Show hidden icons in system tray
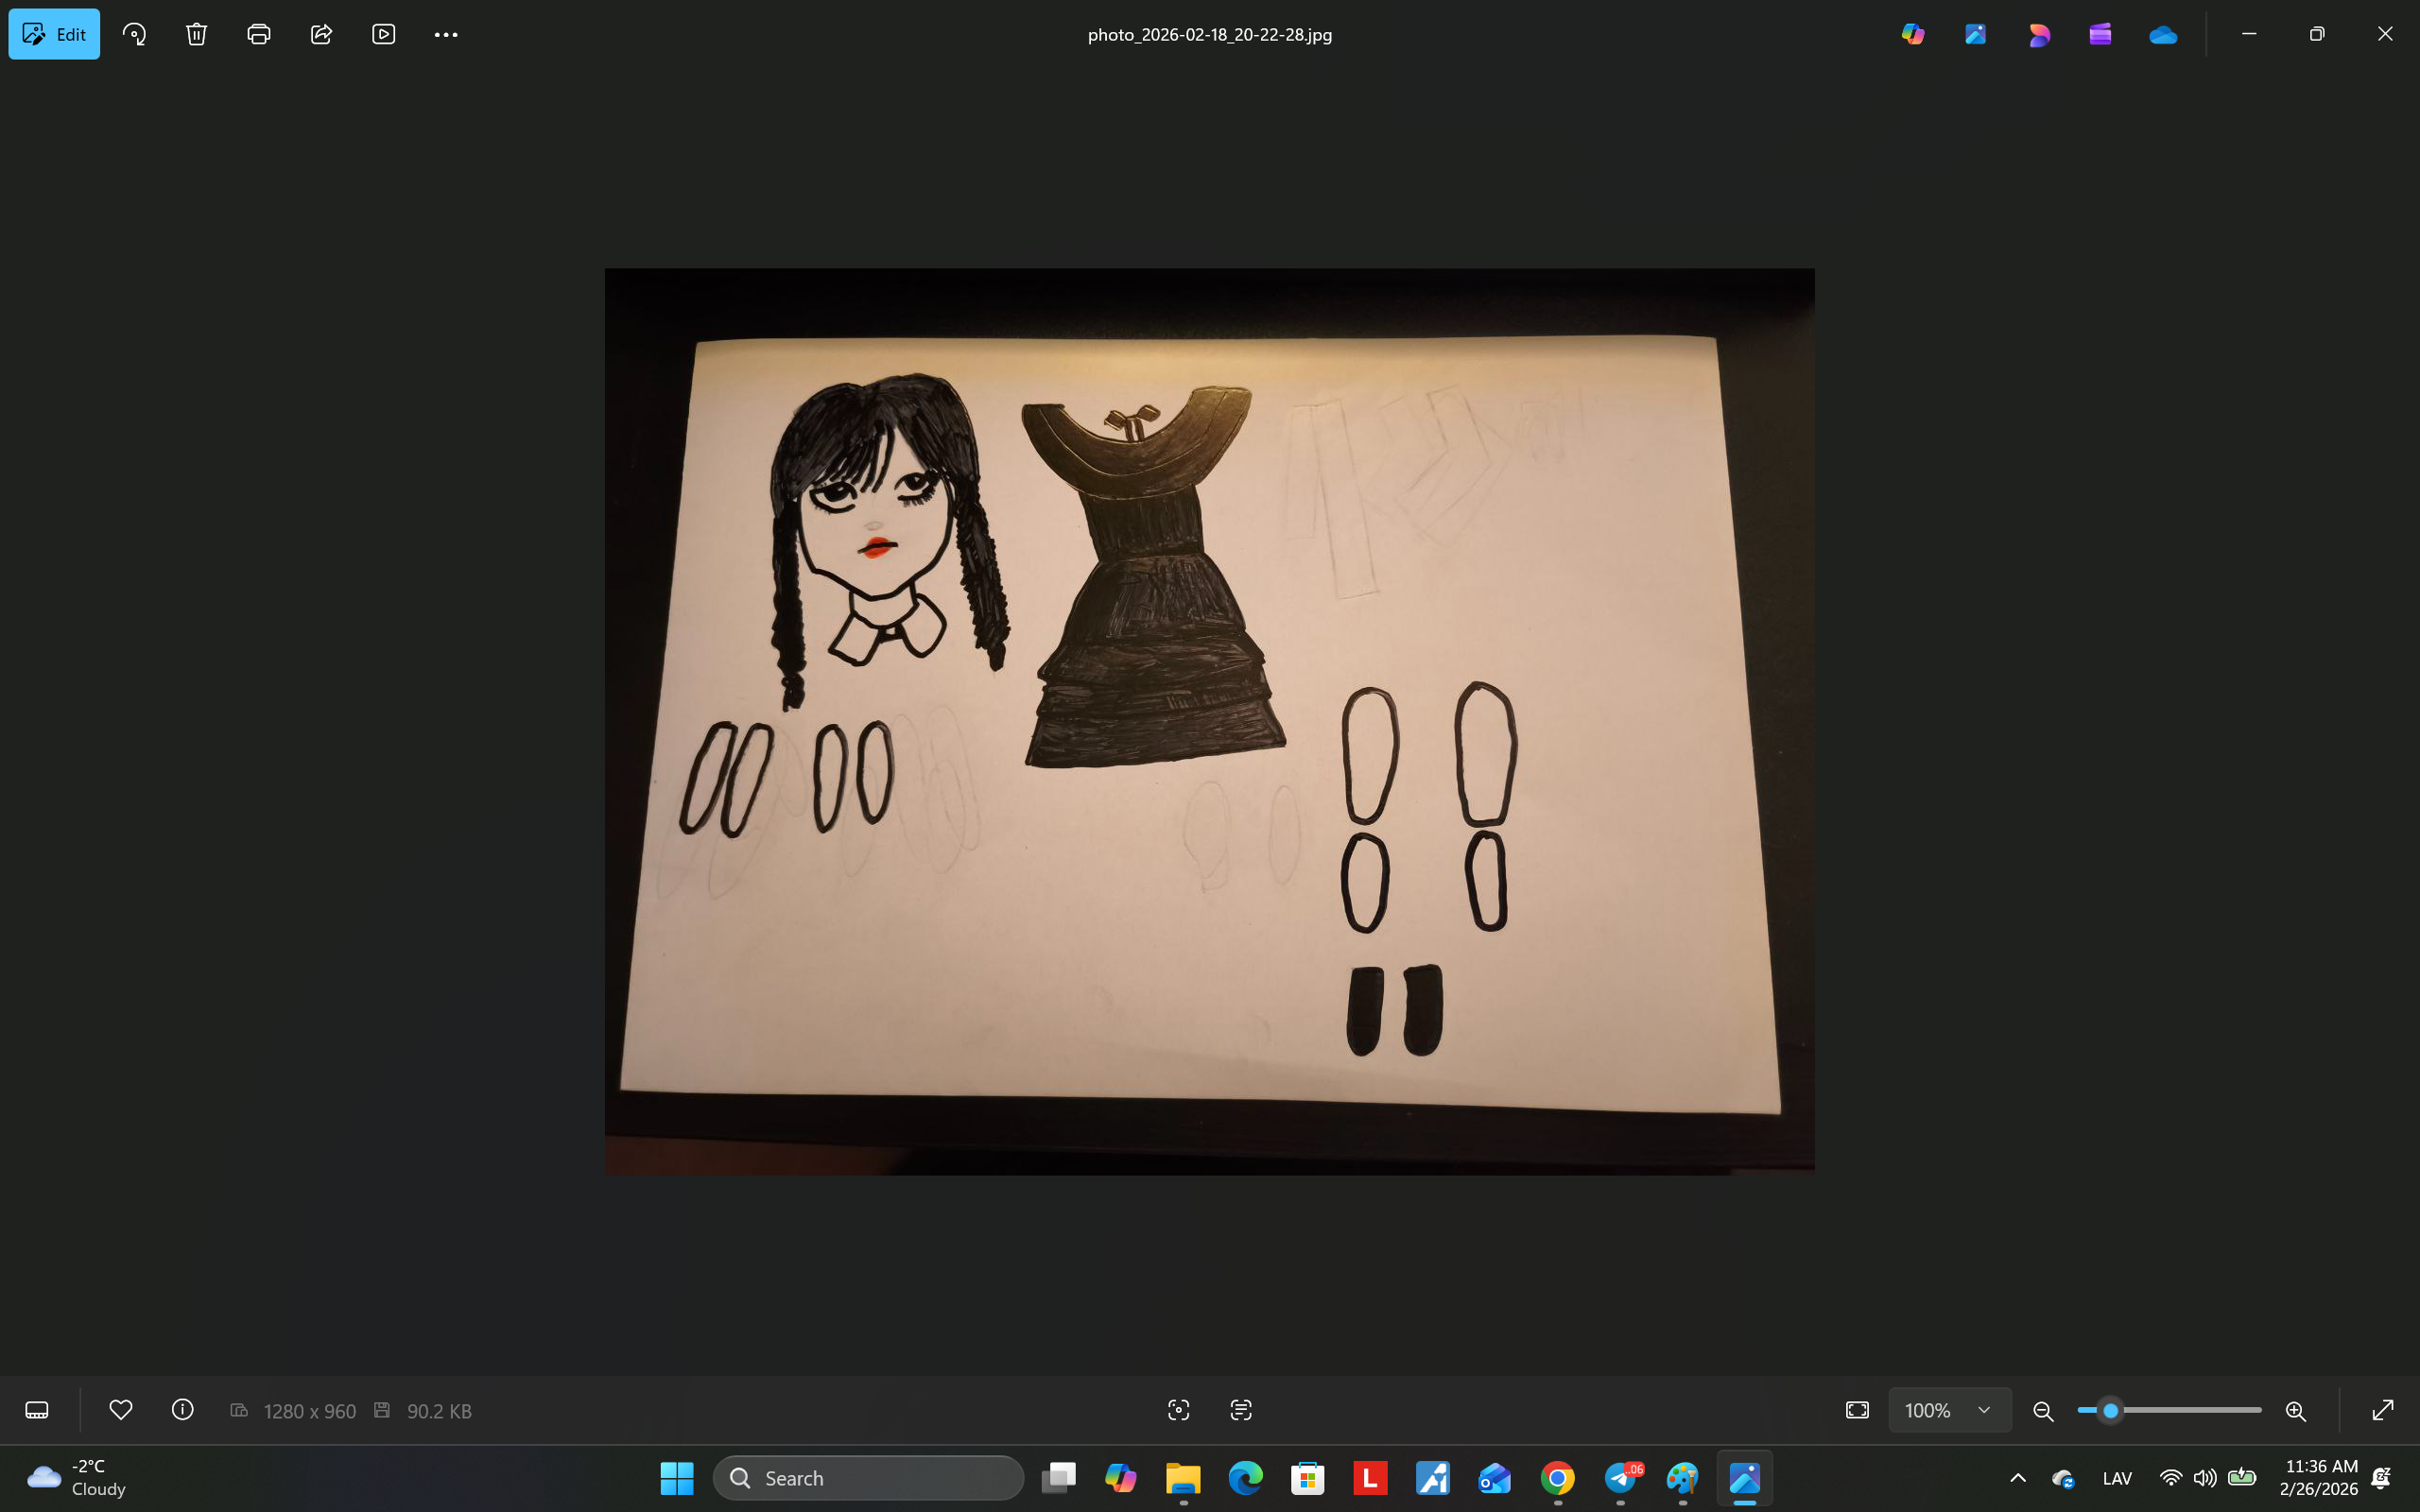Viewport: 2420px width, 1512px height. pos(2018,1478)
